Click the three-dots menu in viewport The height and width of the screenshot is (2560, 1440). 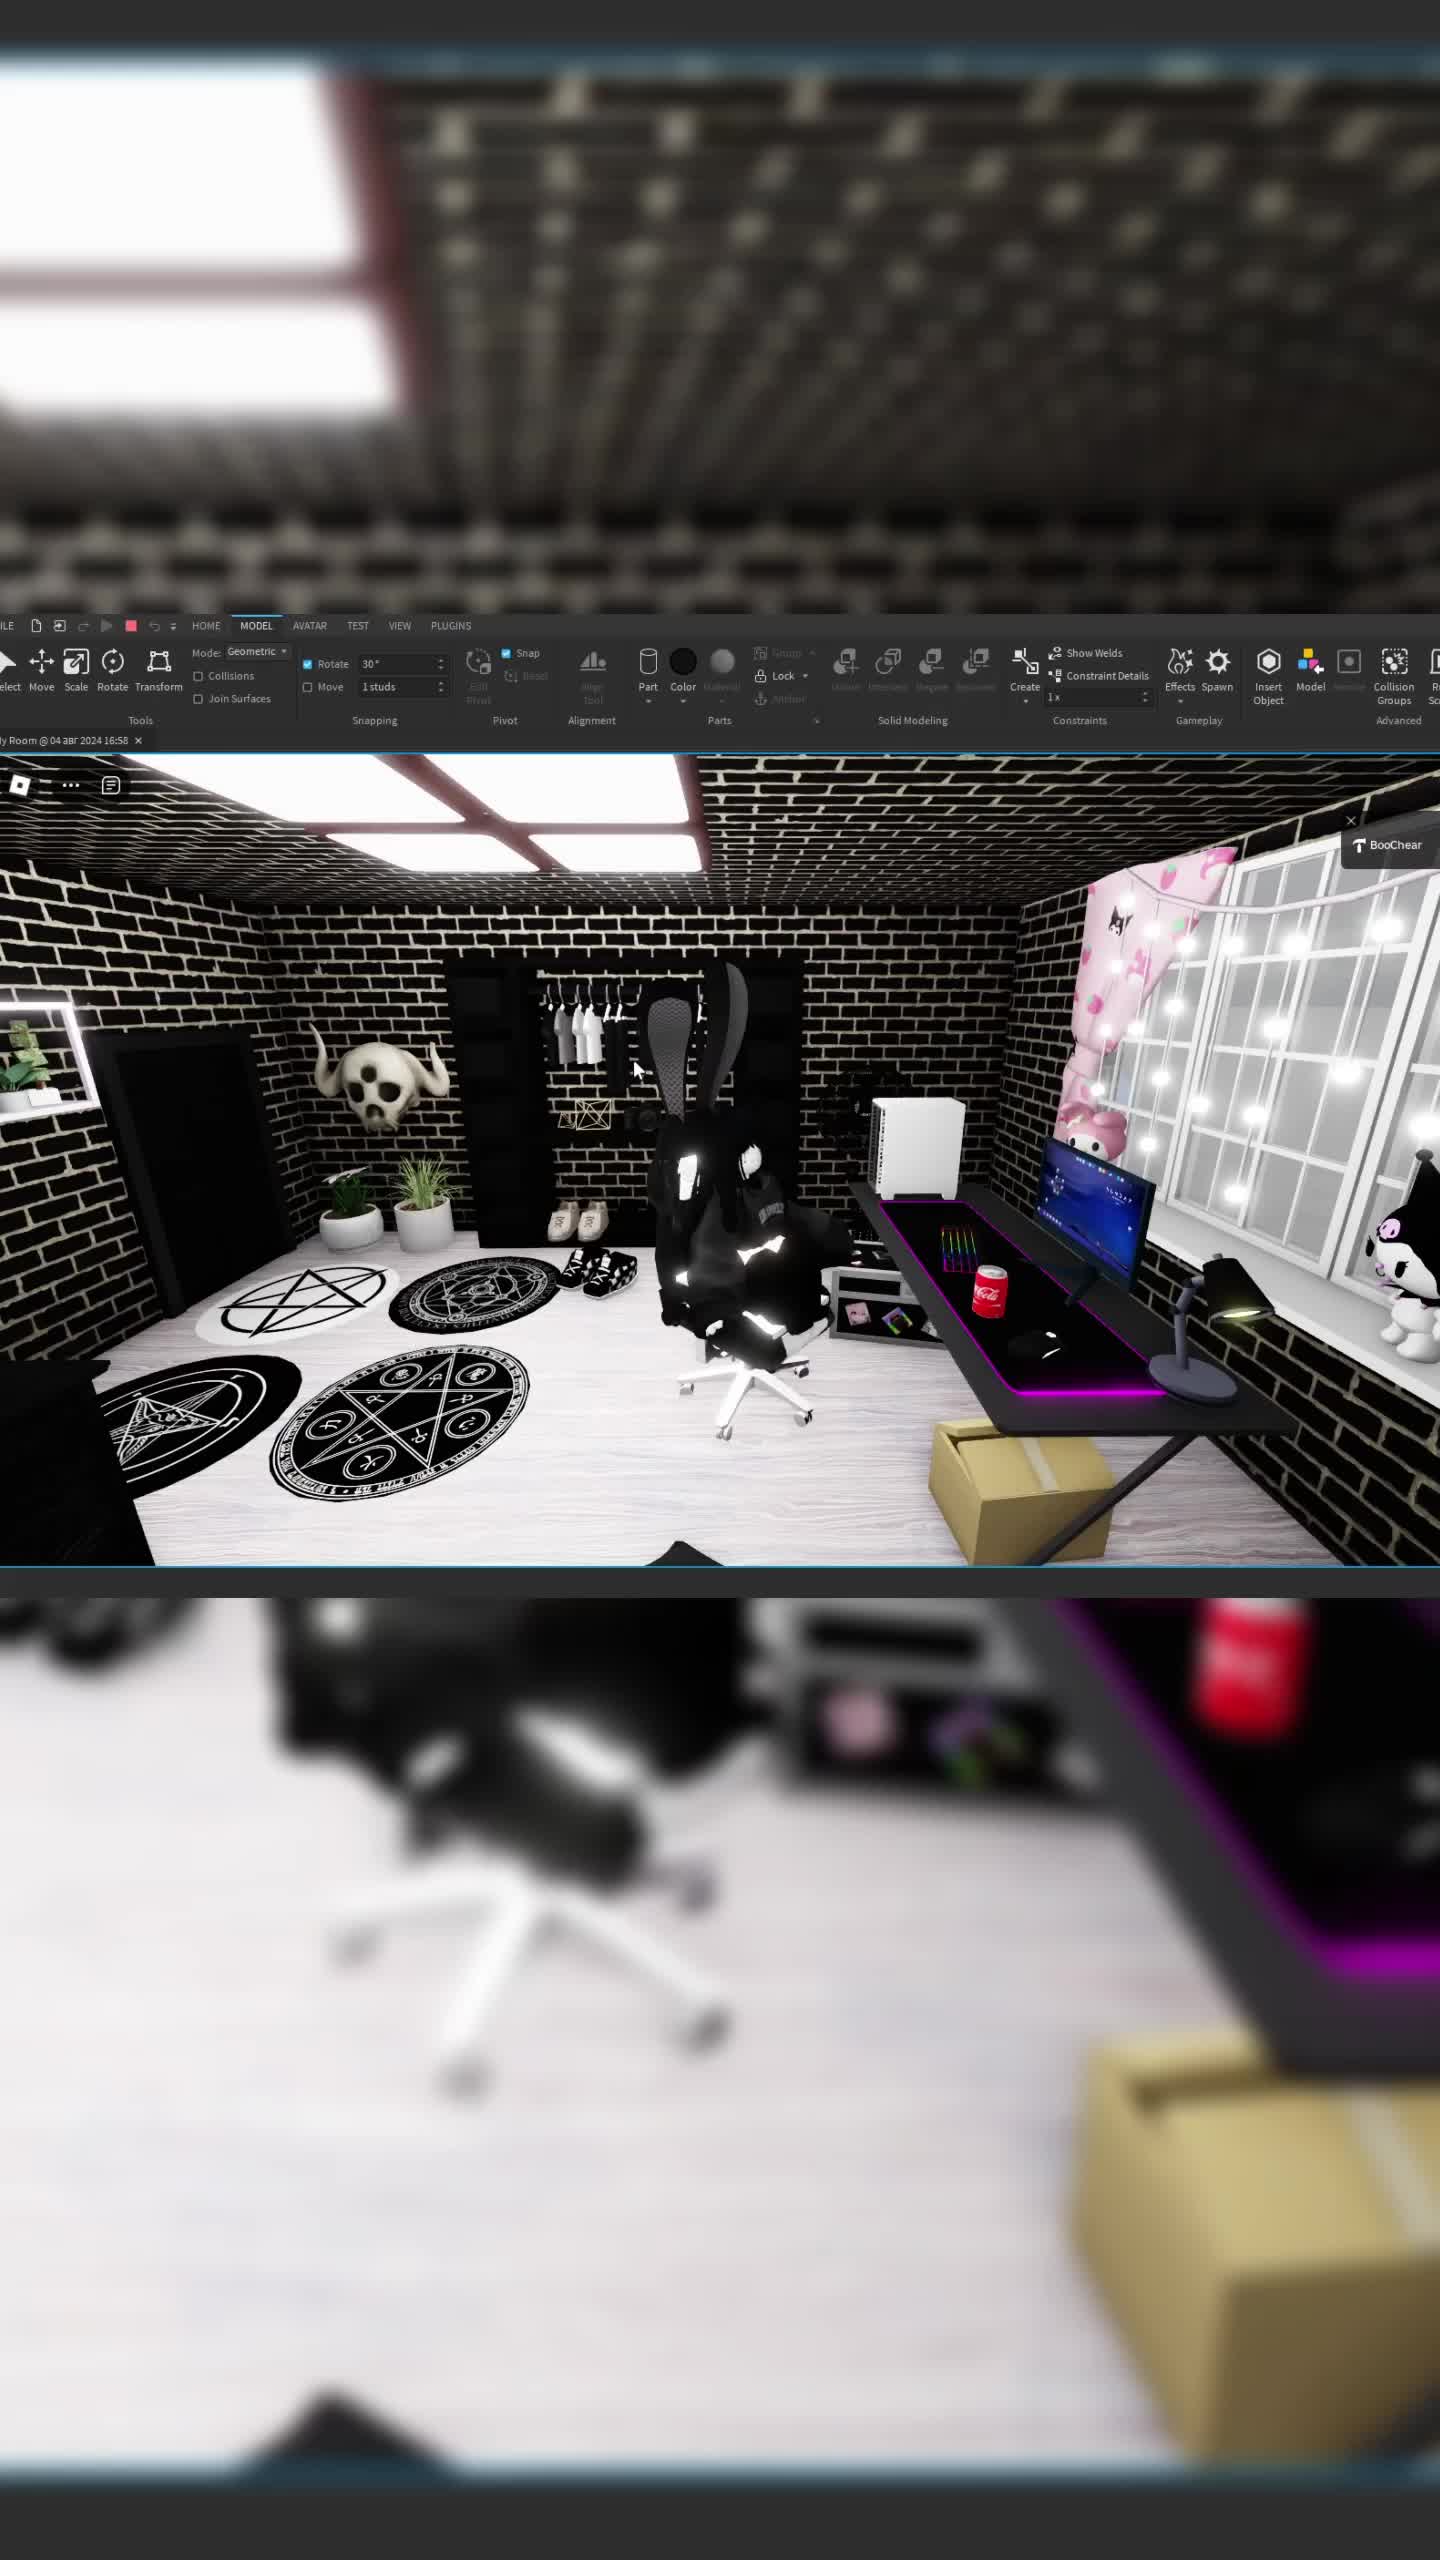pyautogui.click(x=71, y=785)
